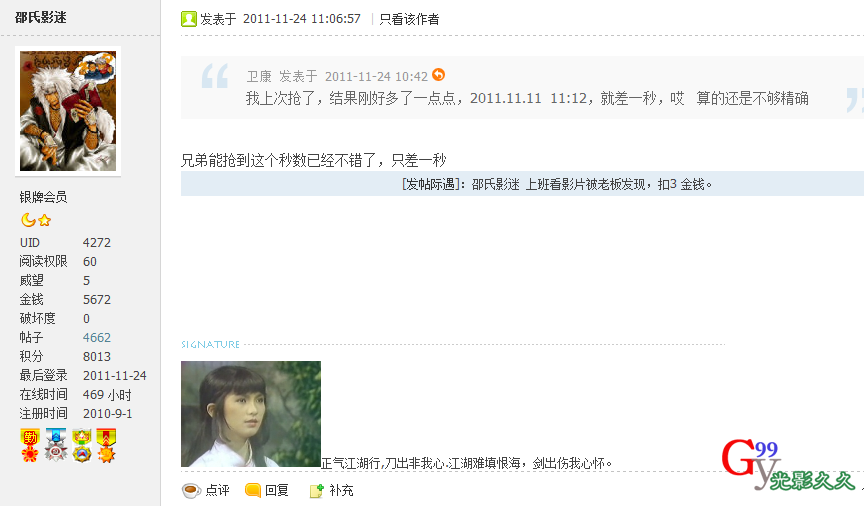Open the posts count 4662 link
This screenshot has height=506, width=864.
pyautogui.click(x=97, y=337)
